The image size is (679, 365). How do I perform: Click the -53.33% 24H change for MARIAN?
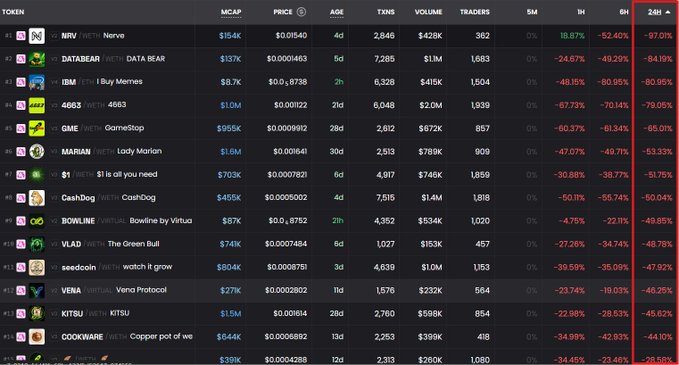coord(657,152)
